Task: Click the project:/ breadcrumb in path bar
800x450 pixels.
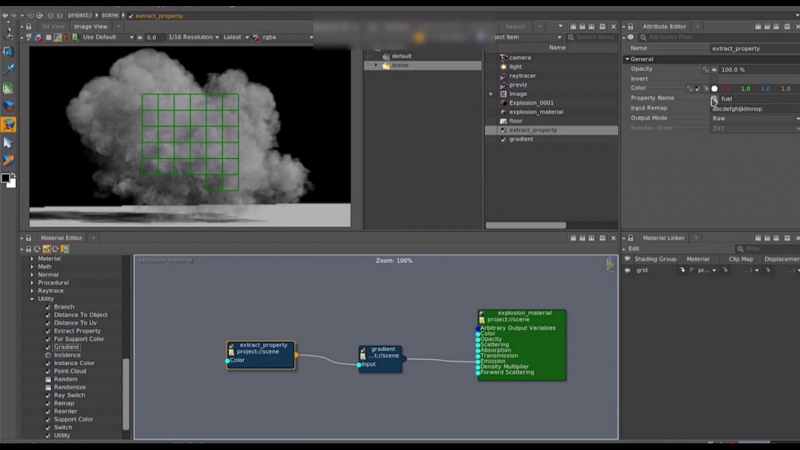Action: pyautogui.click(x=80, y=15)
